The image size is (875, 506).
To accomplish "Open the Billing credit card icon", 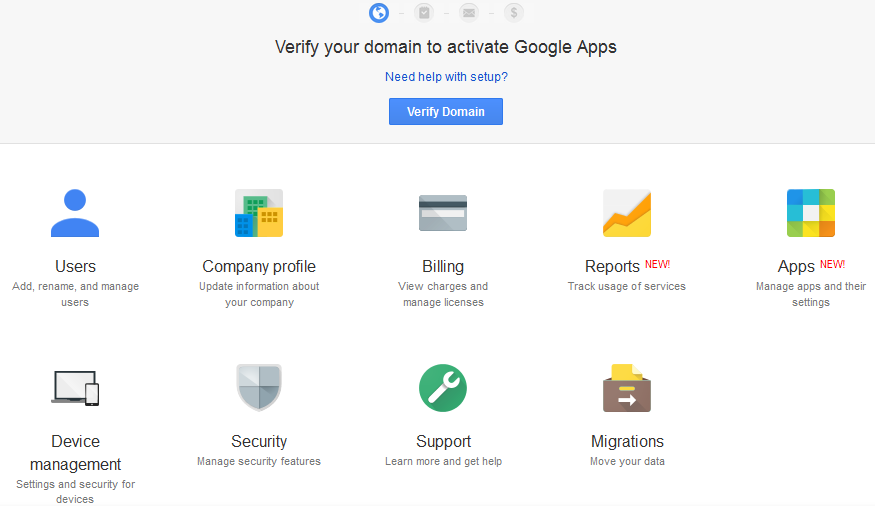I will tap(443, 213).
